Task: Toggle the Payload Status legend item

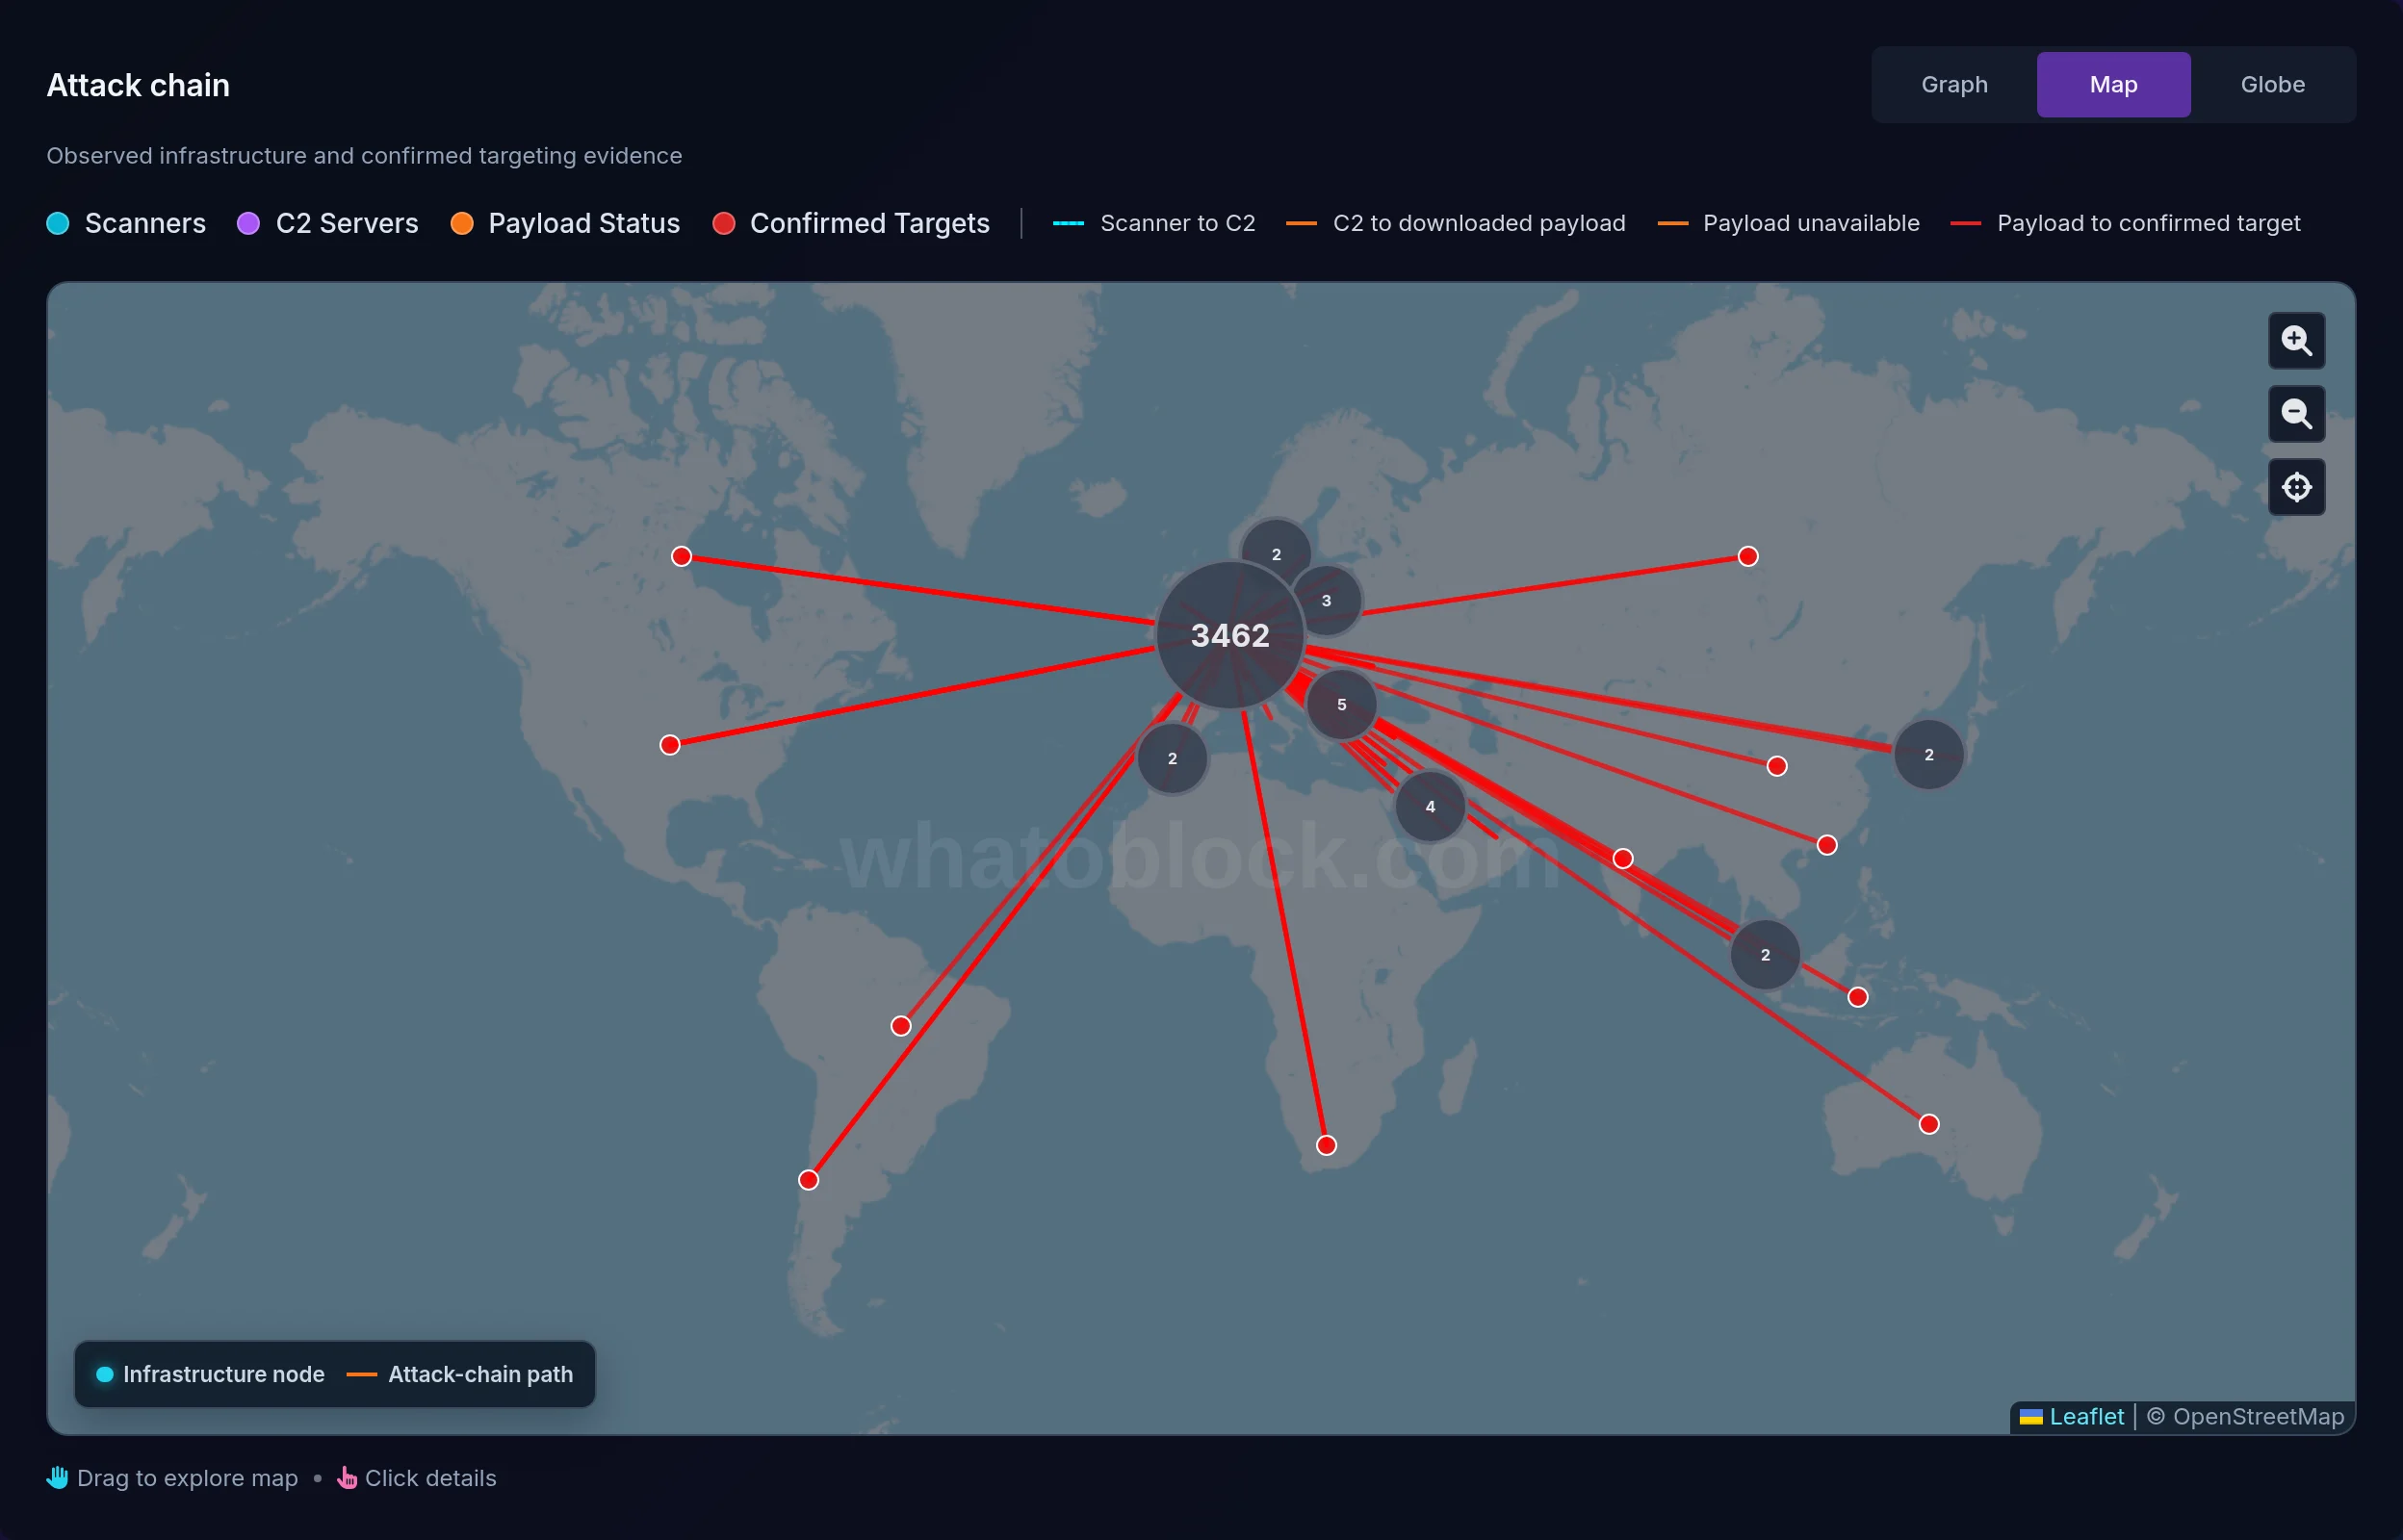Action: (565, 223)
